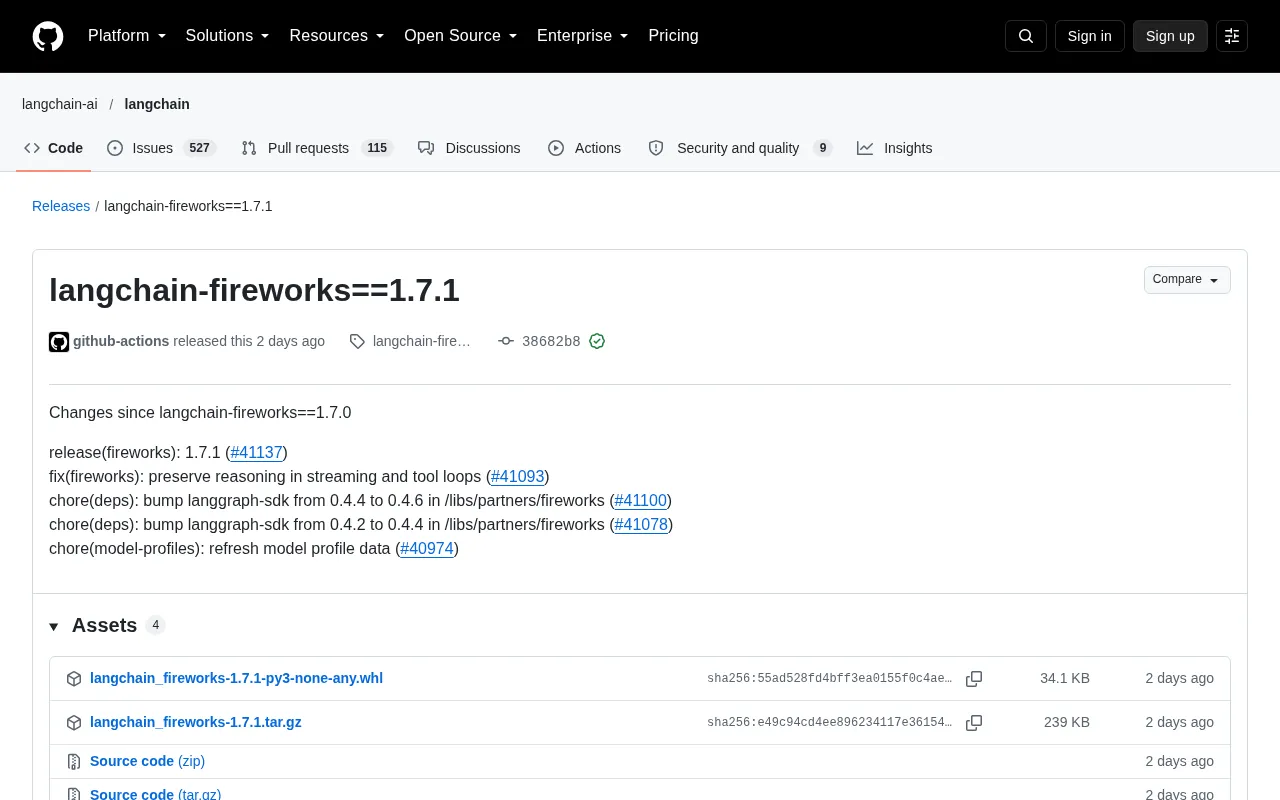This screenshot has height=800, width=1280.
Task: Copy sha256 of the tar.gz asset
Action: point(974,723)
